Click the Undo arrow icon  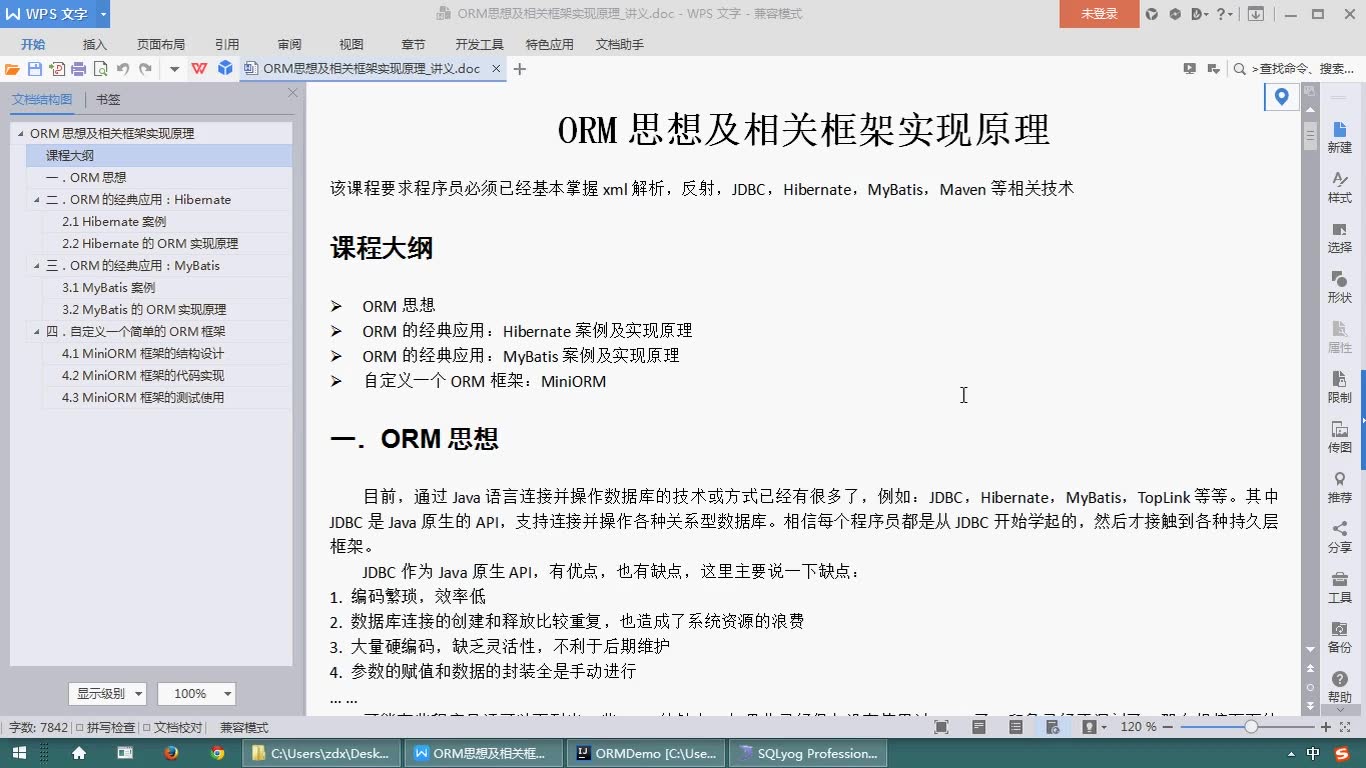tap(123, 69)
